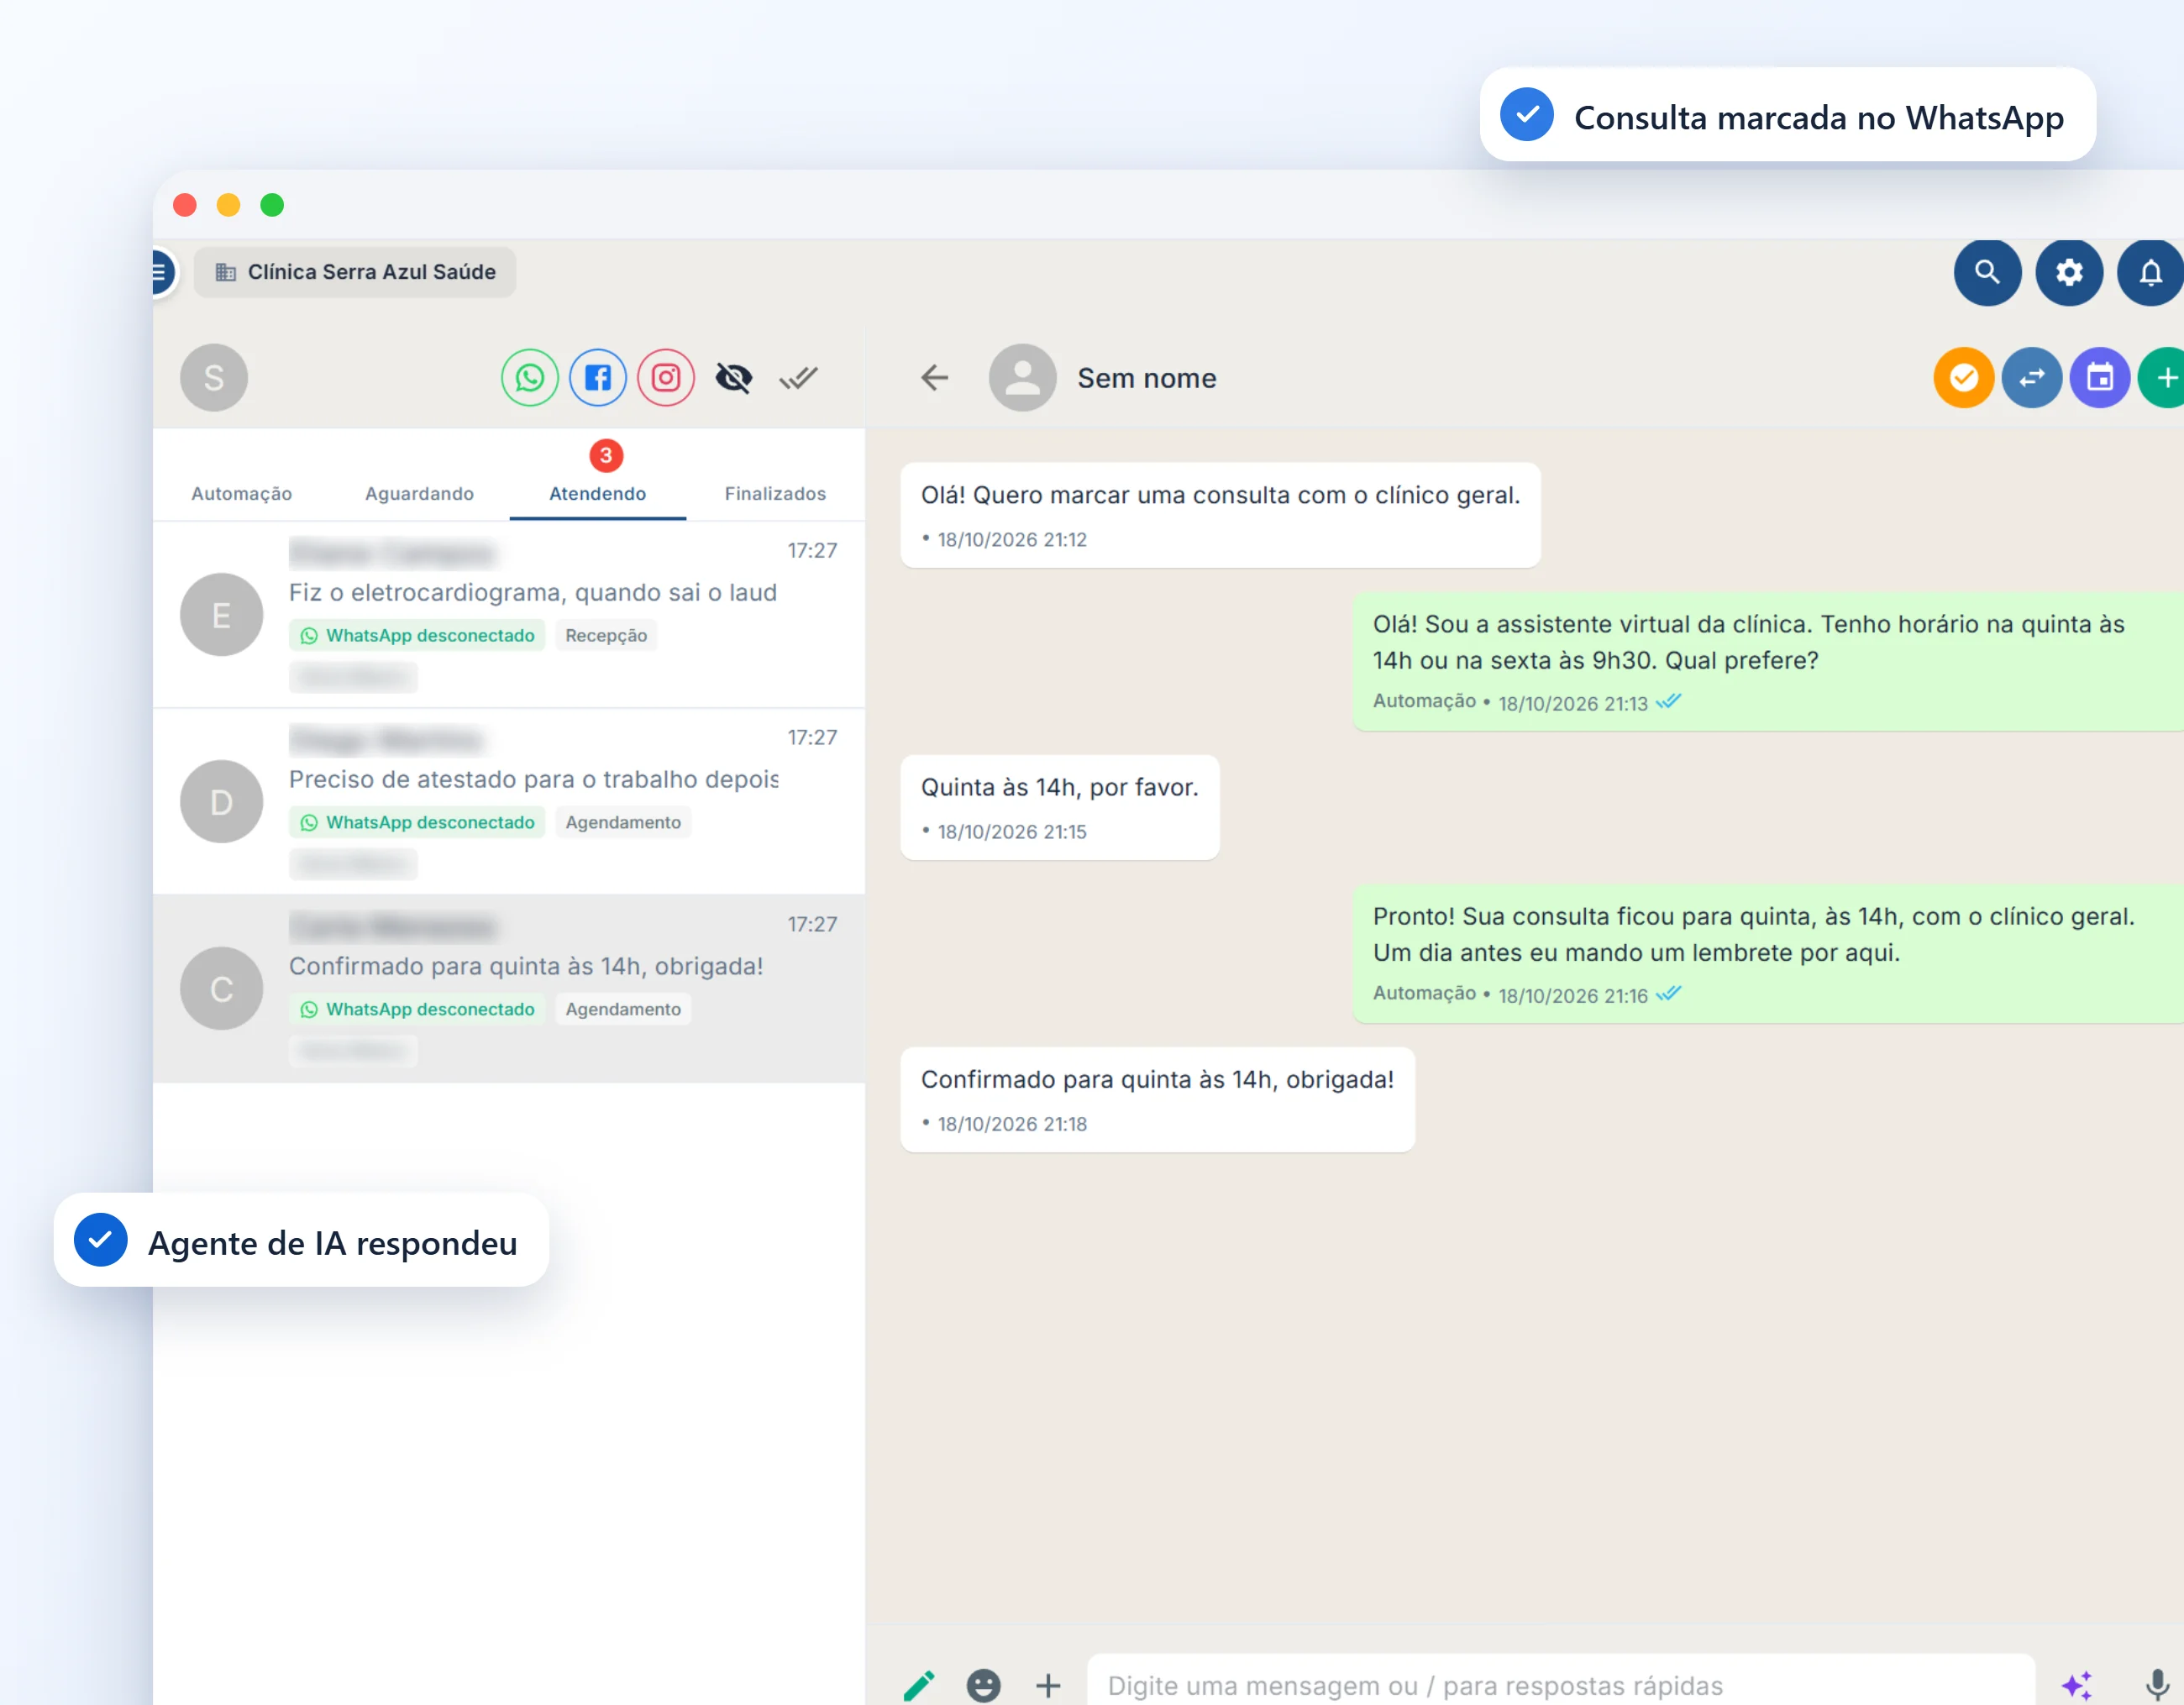
Task: Go back with the arrow icon
Action: [x=934, y=378]
